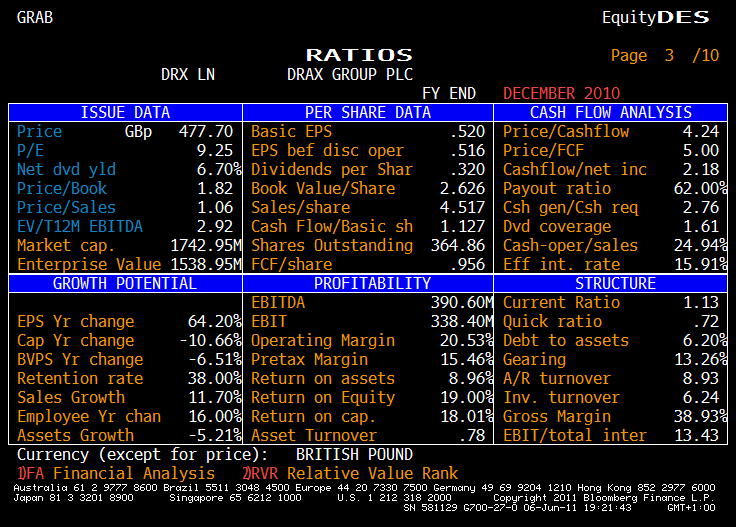The width and height of the screenshot is (736, 527).
Task: Select Asset Turnover value .78
Action: pyautogui.click(x=472, y=435)
